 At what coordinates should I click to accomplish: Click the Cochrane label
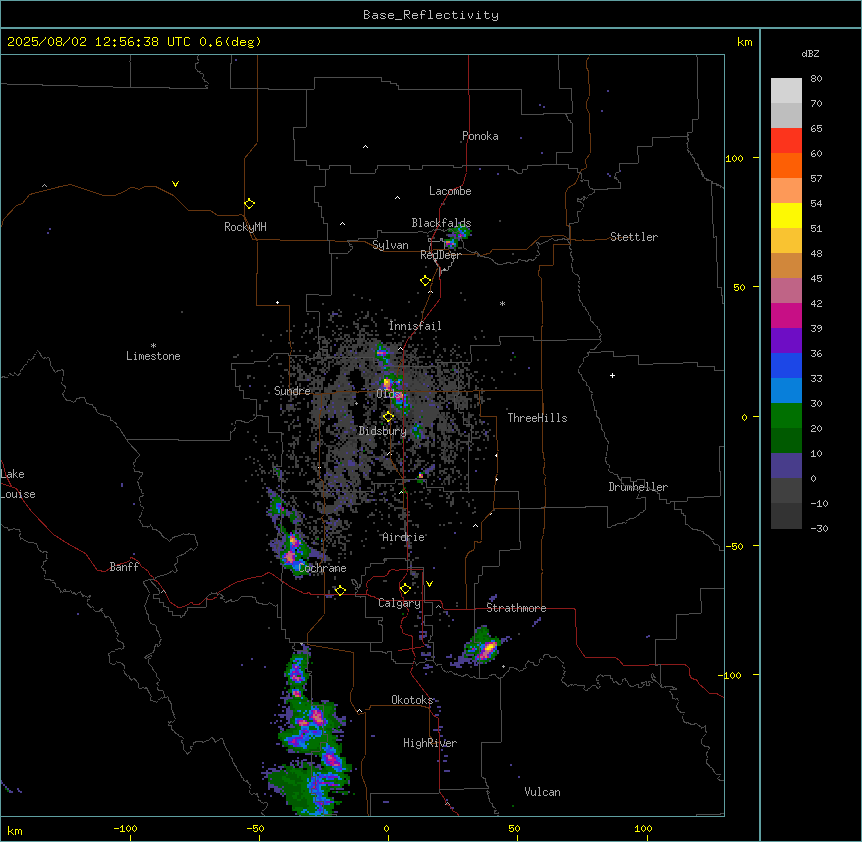click(x=322, y=568)
